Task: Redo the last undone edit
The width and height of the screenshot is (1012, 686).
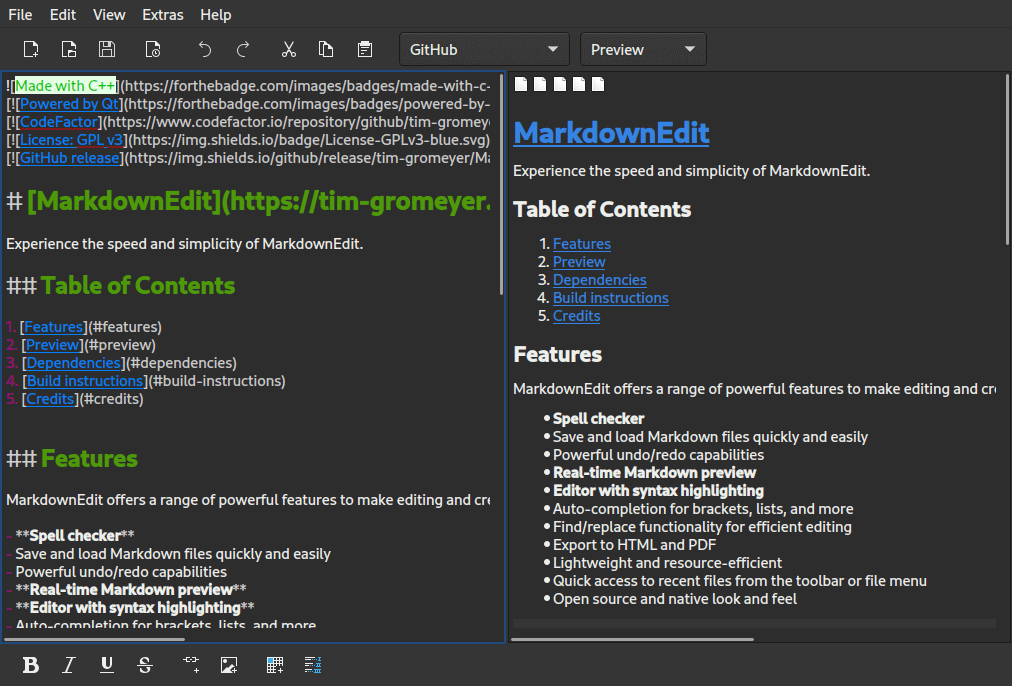Action: [243, 50]
